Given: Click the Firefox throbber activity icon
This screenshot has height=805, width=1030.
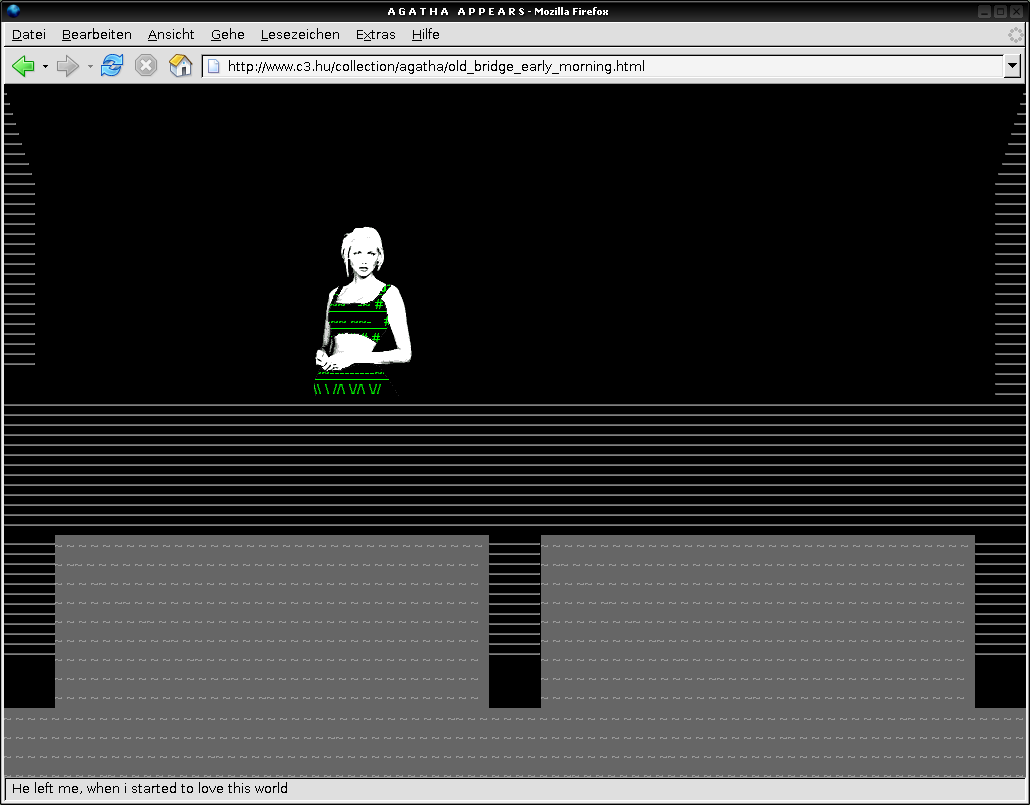Looking at the screenshot, I should pyautogui.click(x=1016, y=35).
